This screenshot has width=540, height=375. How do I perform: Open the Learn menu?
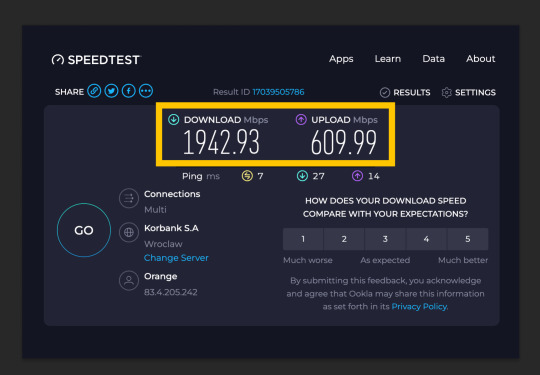tap(388, 59)
